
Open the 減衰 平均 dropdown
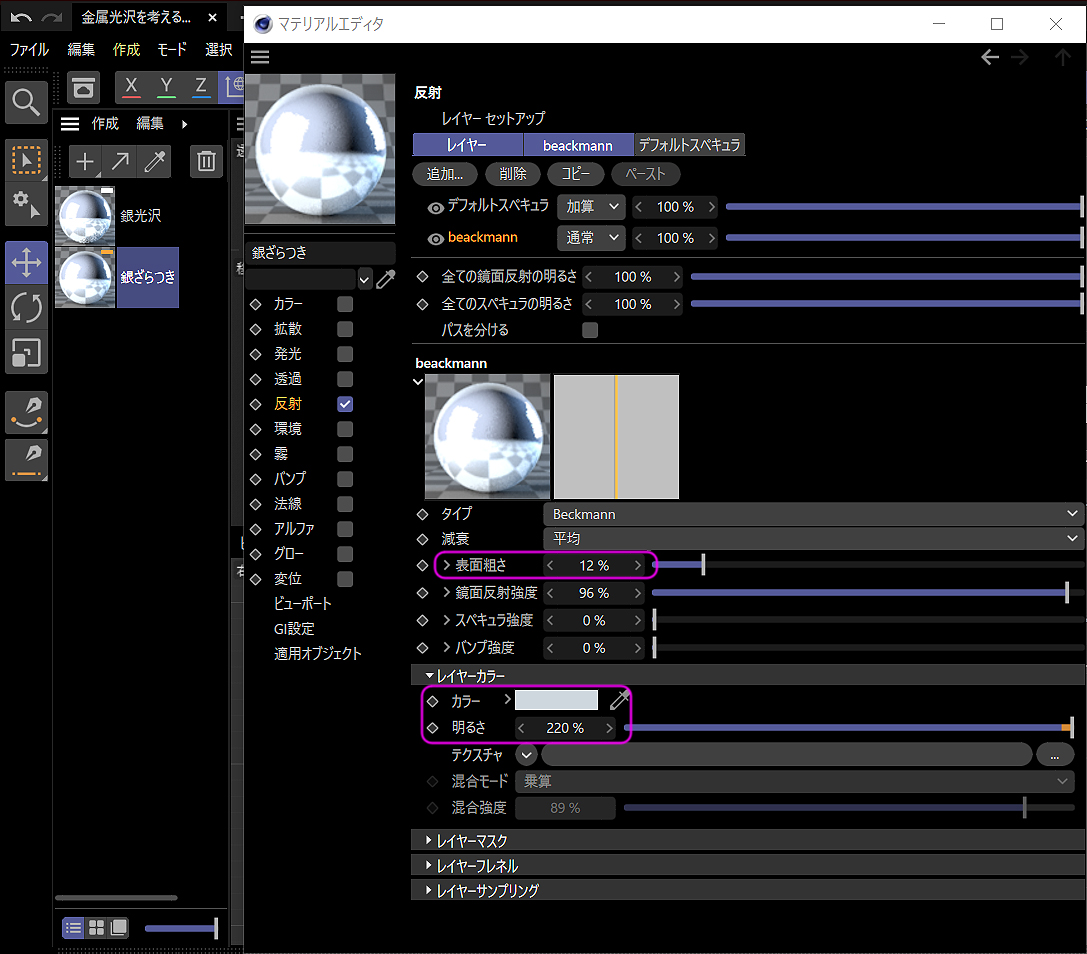pos(813,539)
